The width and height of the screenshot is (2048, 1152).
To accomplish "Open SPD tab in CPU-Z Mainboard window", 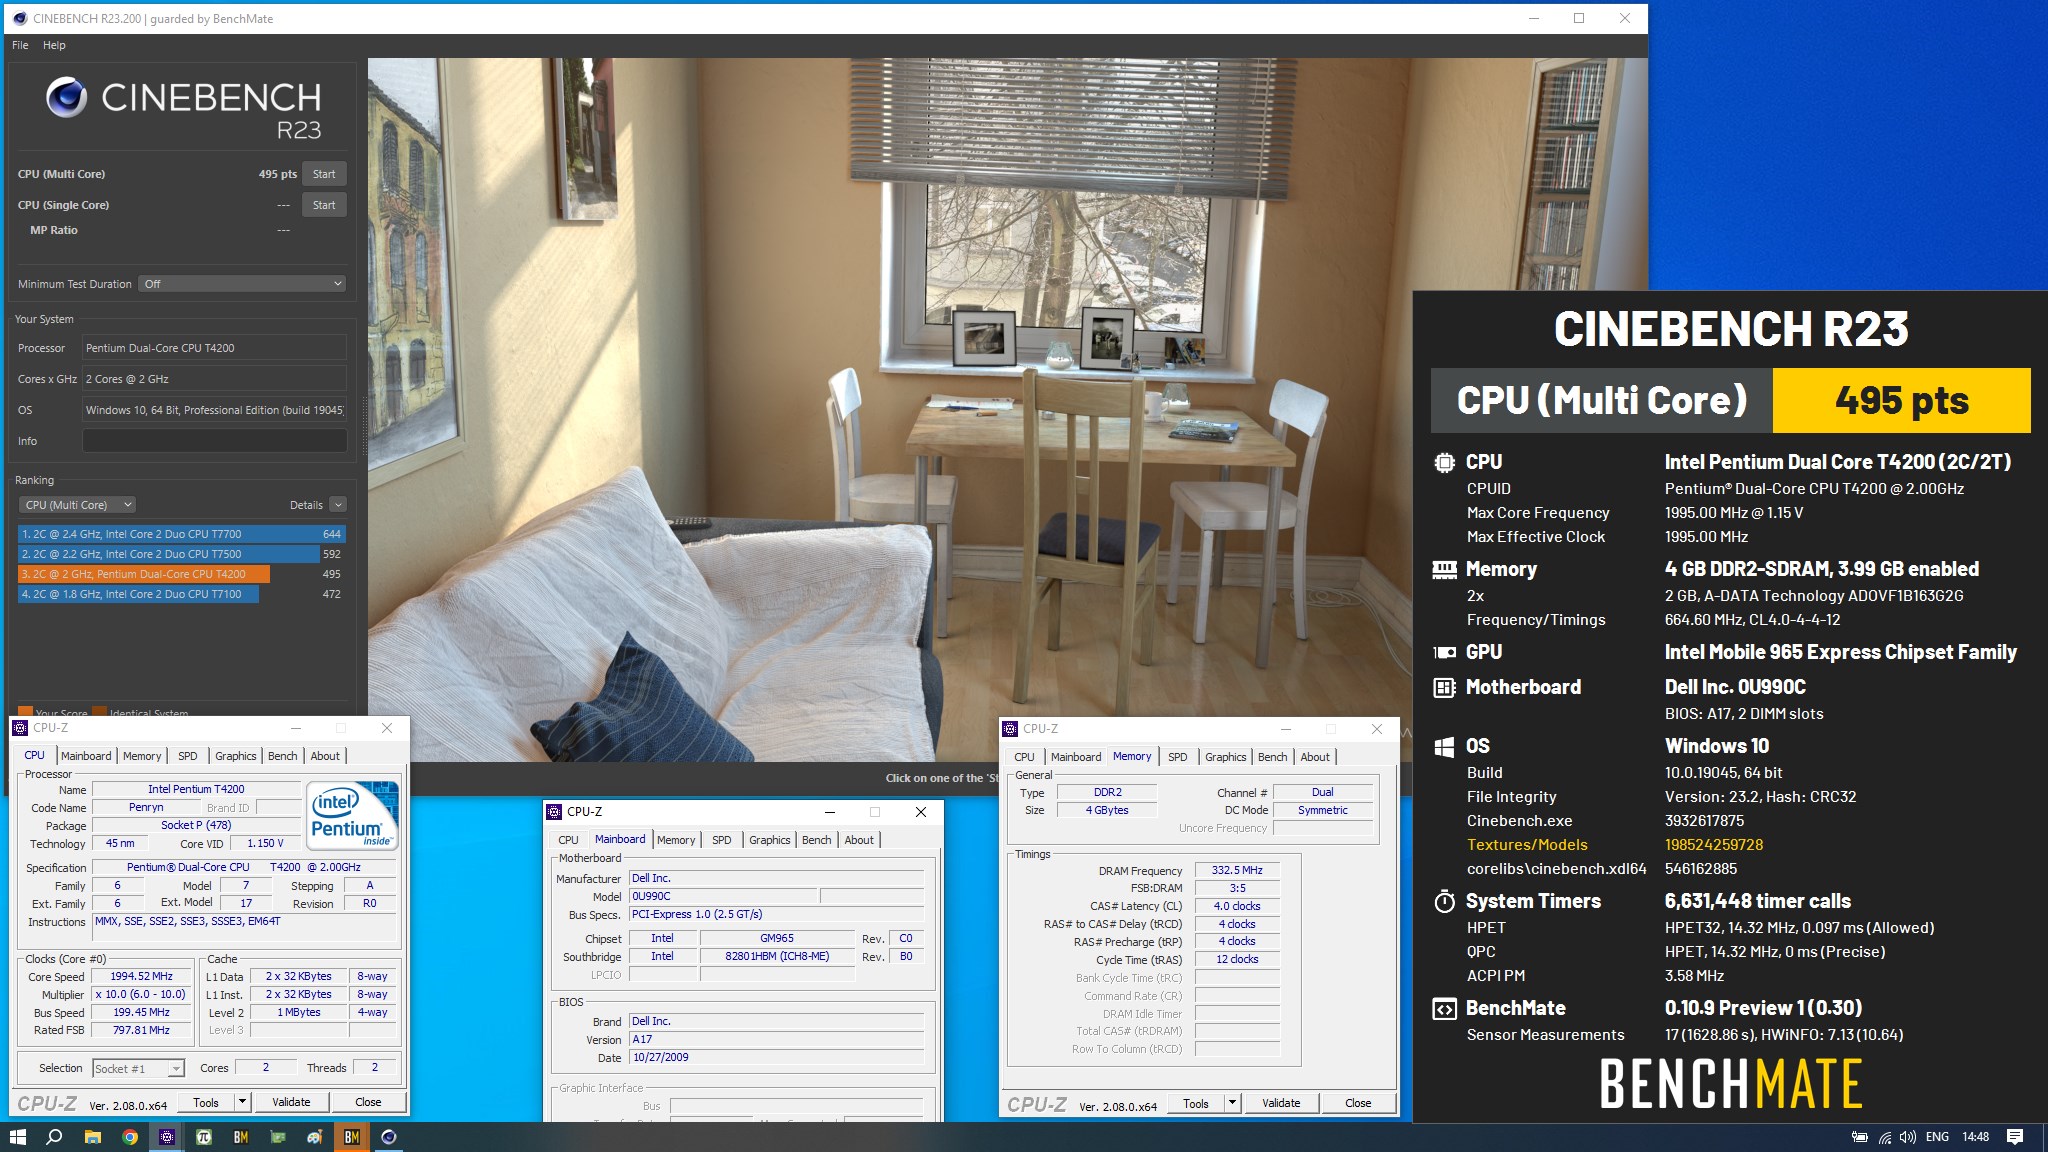I will point(722,840).
